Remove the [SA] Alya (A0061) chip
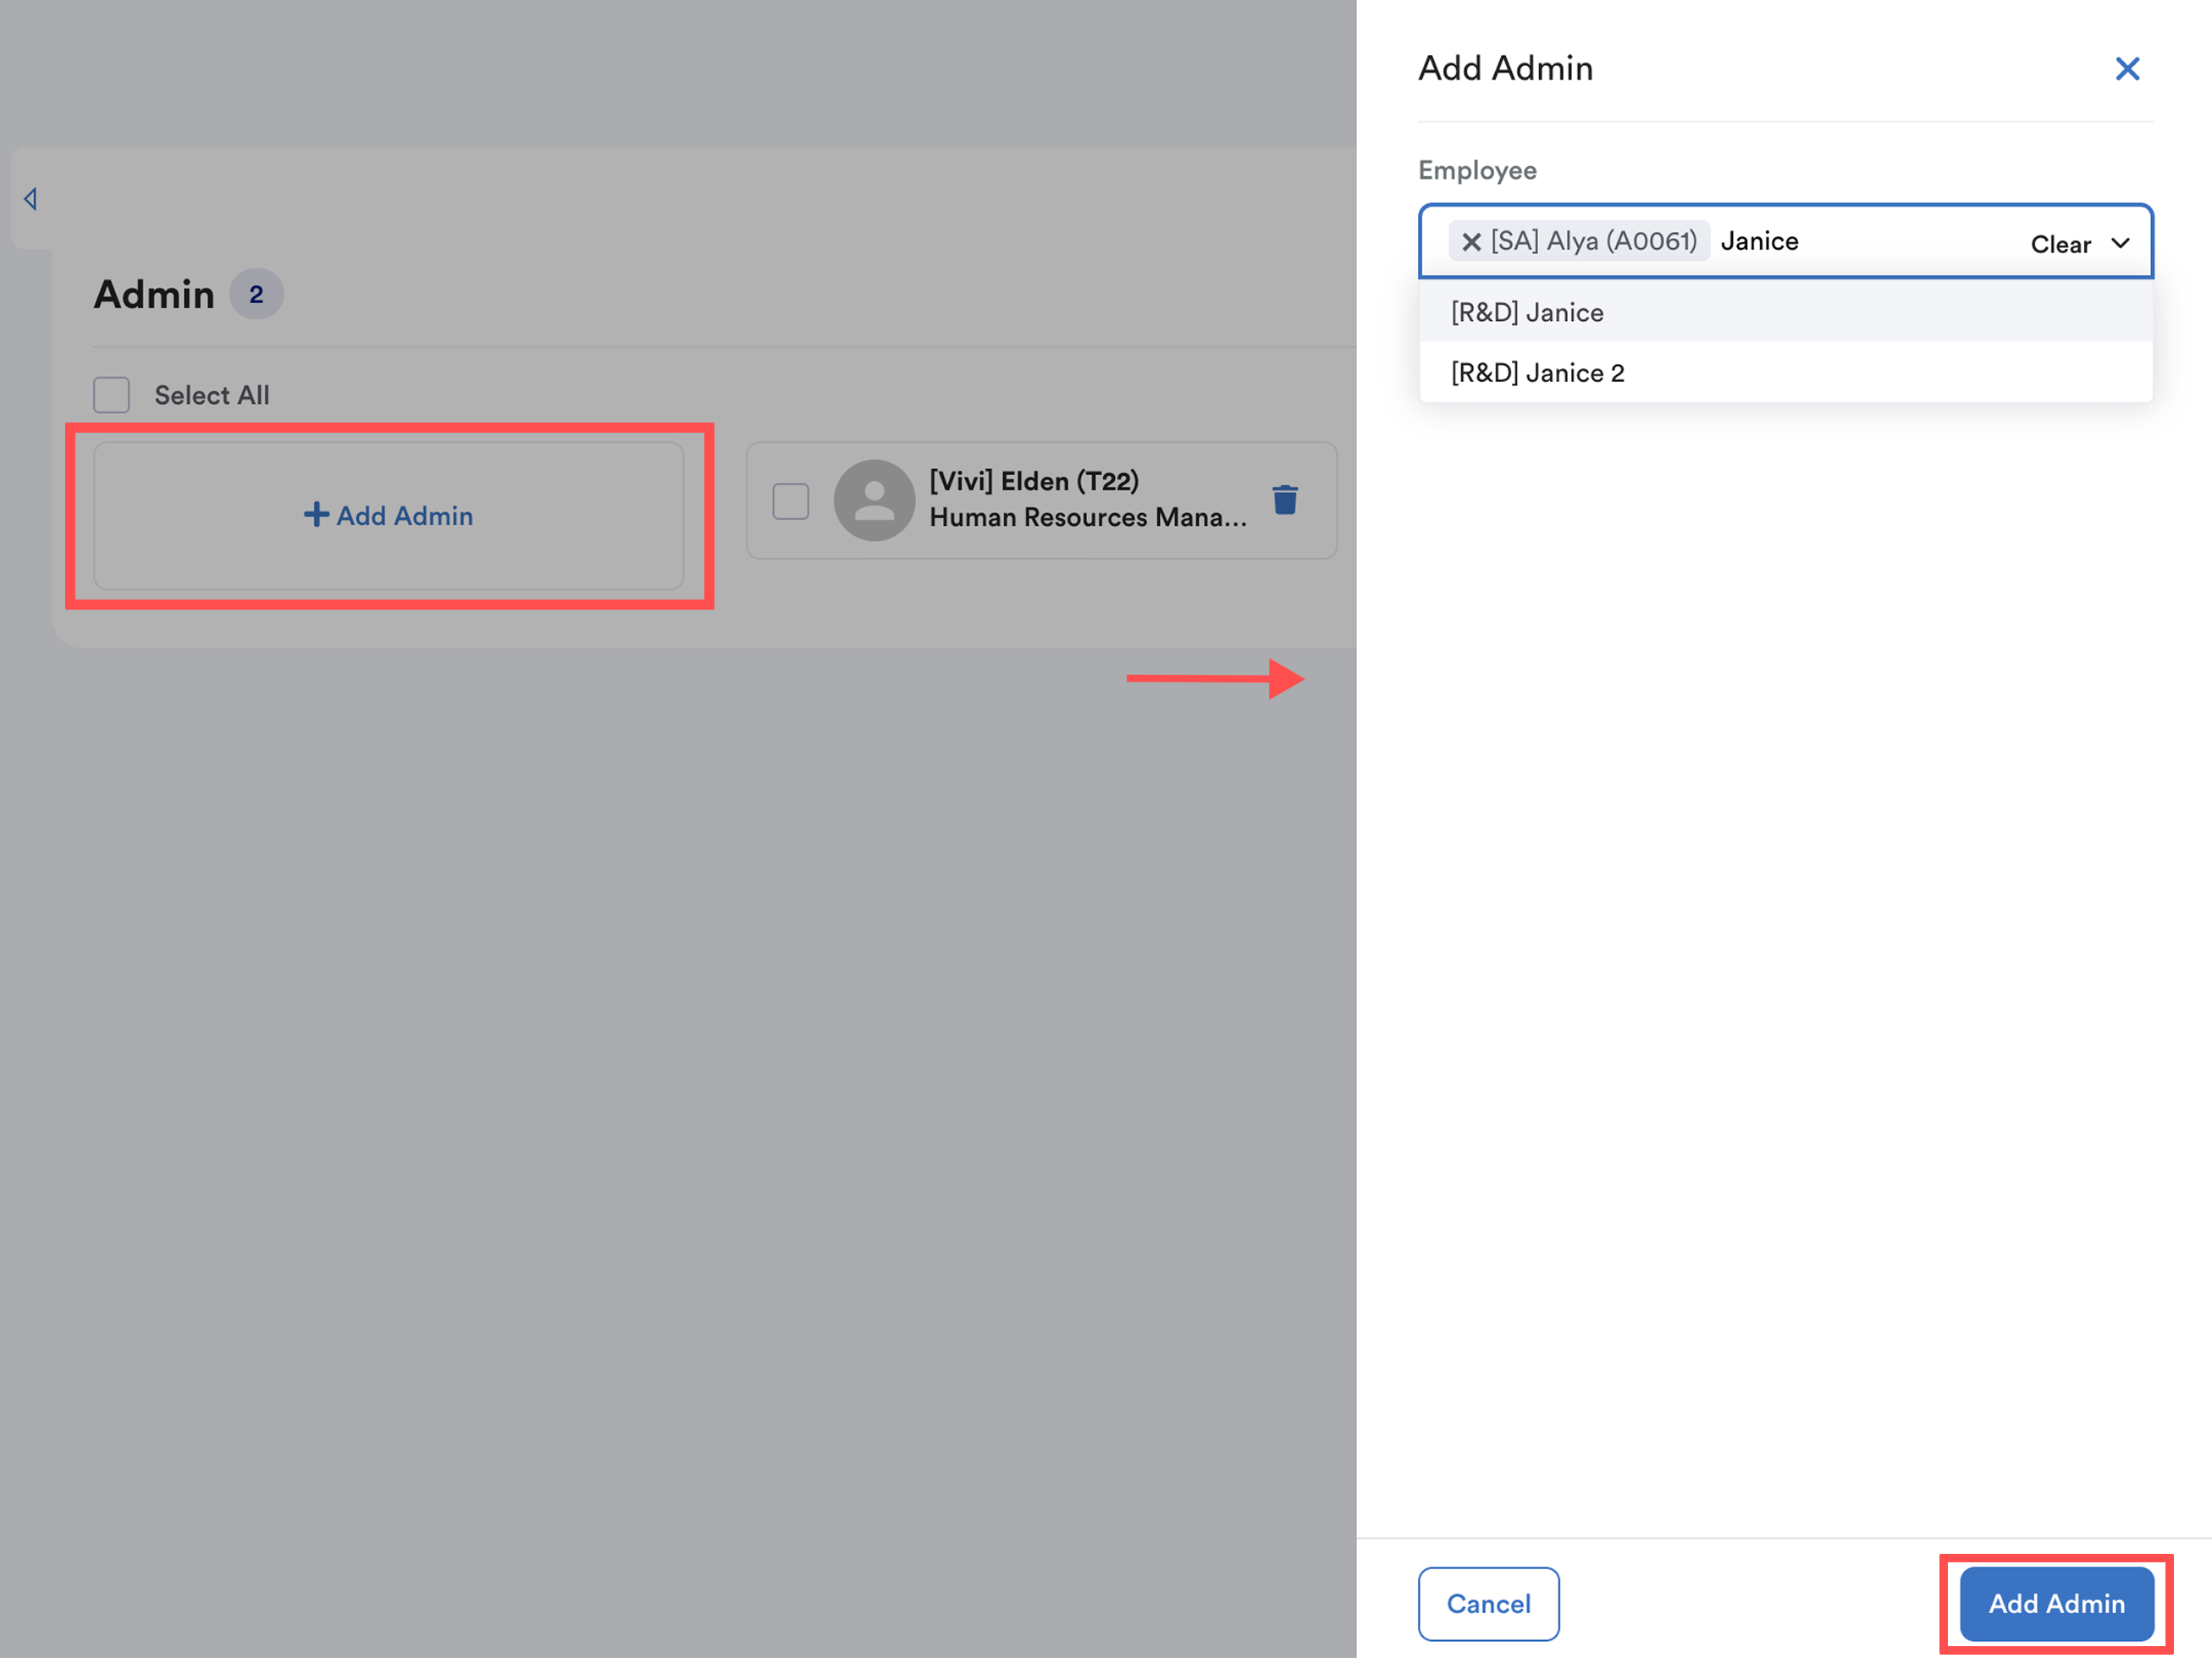Image resolution: width=2212 pixels, height=1658 pixels. pos(1470,242)
